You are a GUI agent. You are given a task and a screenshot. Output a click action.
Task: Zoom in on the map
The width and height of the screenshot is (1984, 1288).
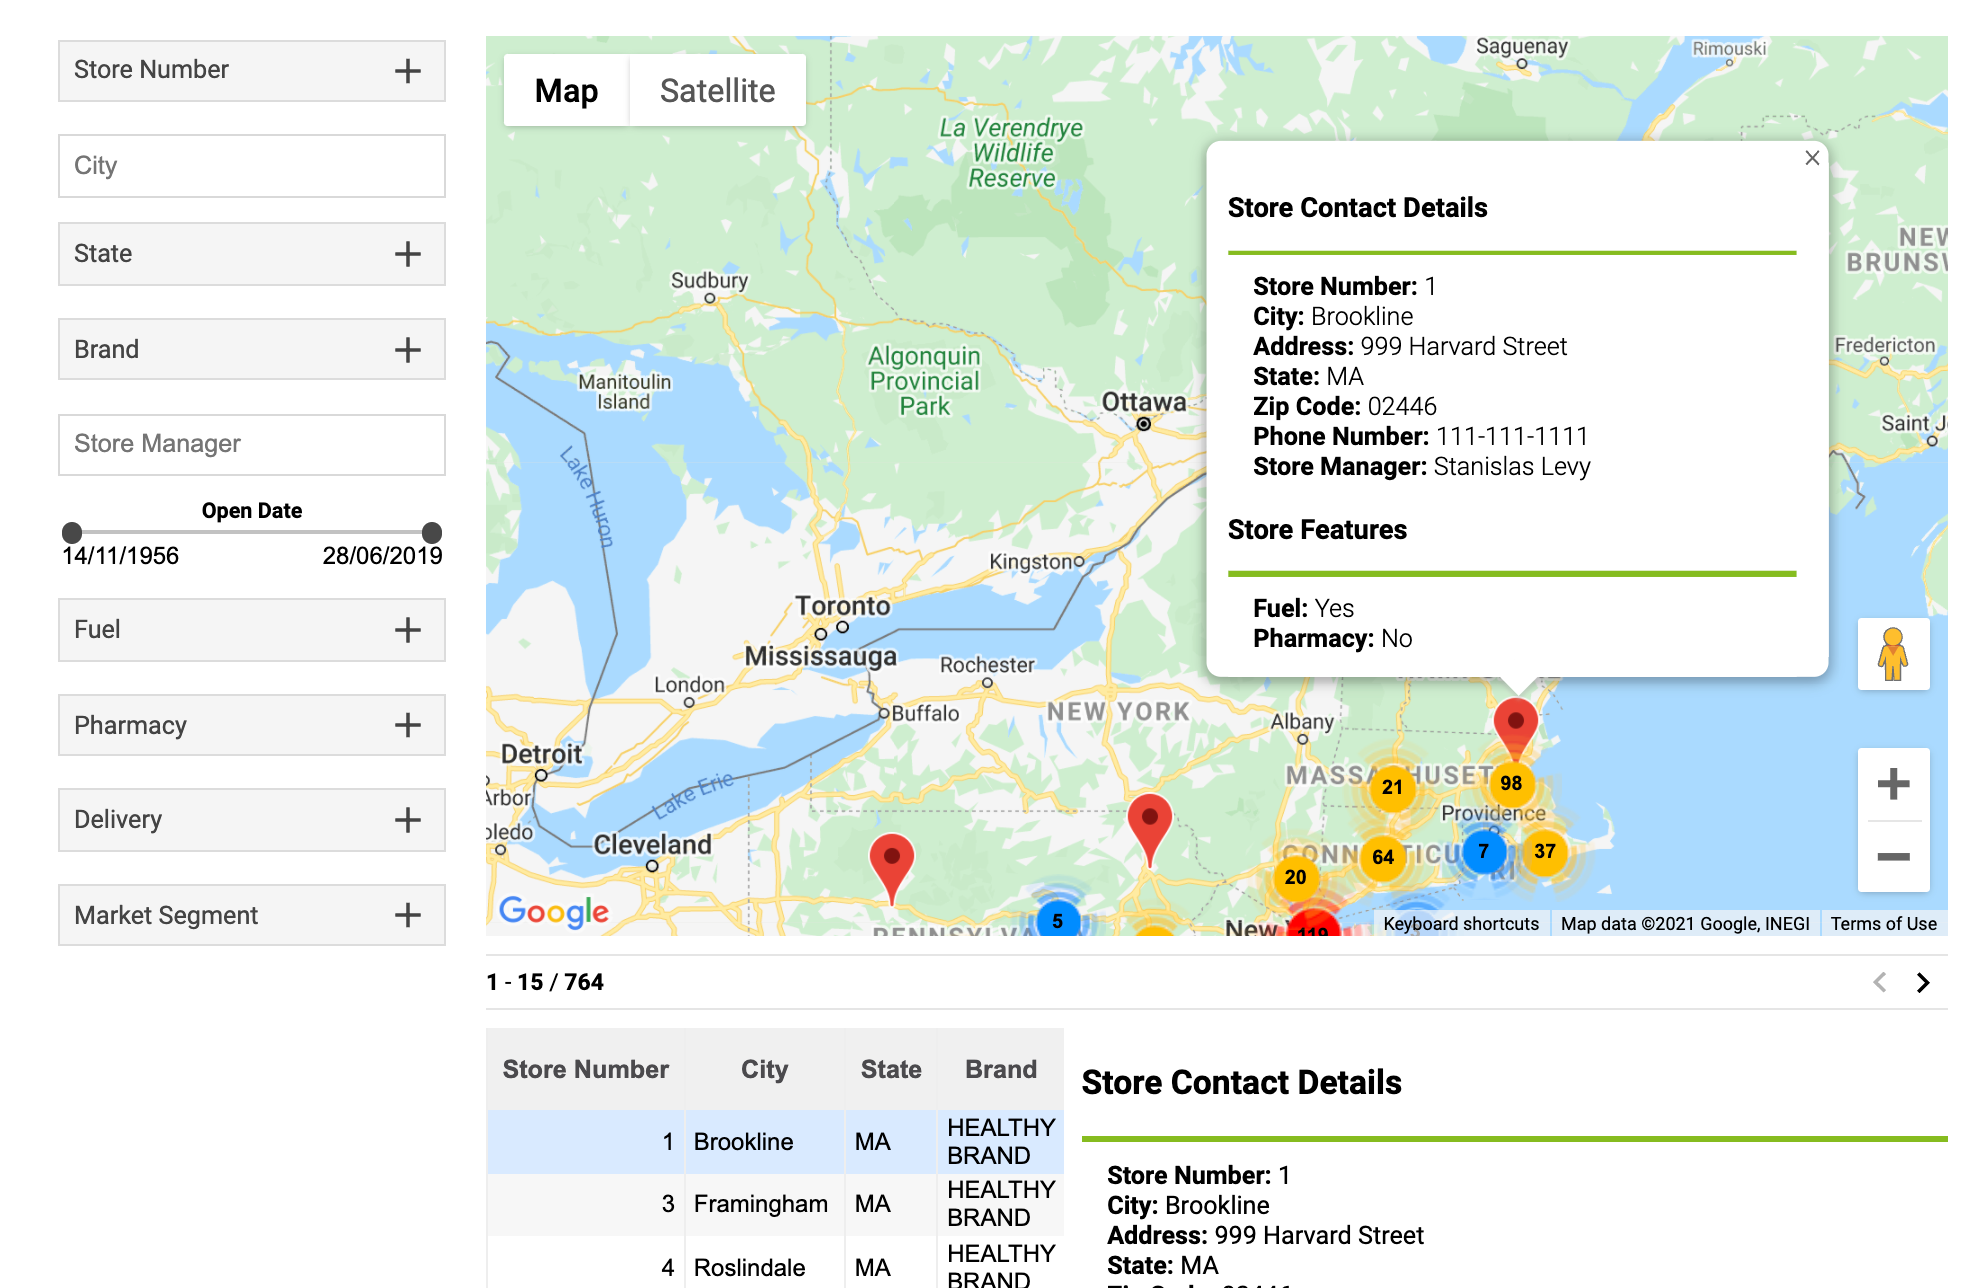click(1893, 784)
